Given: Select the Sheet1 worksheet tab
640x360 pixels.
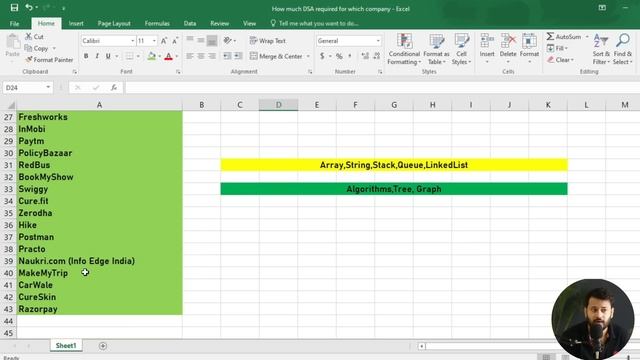Looking at the screenshot, I should click(x=66, y=346).
